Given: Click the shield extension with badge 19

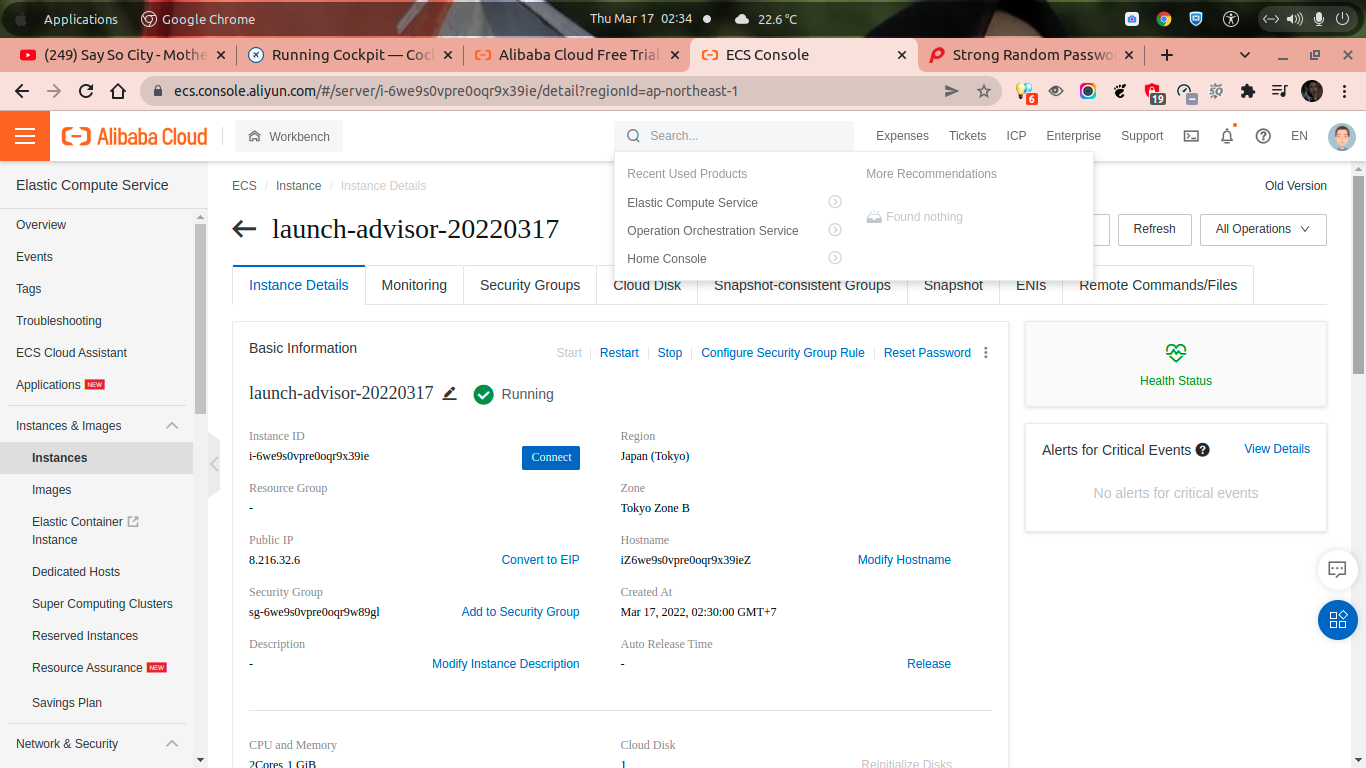Looking at the screenshot, I should coord(1153,92).
